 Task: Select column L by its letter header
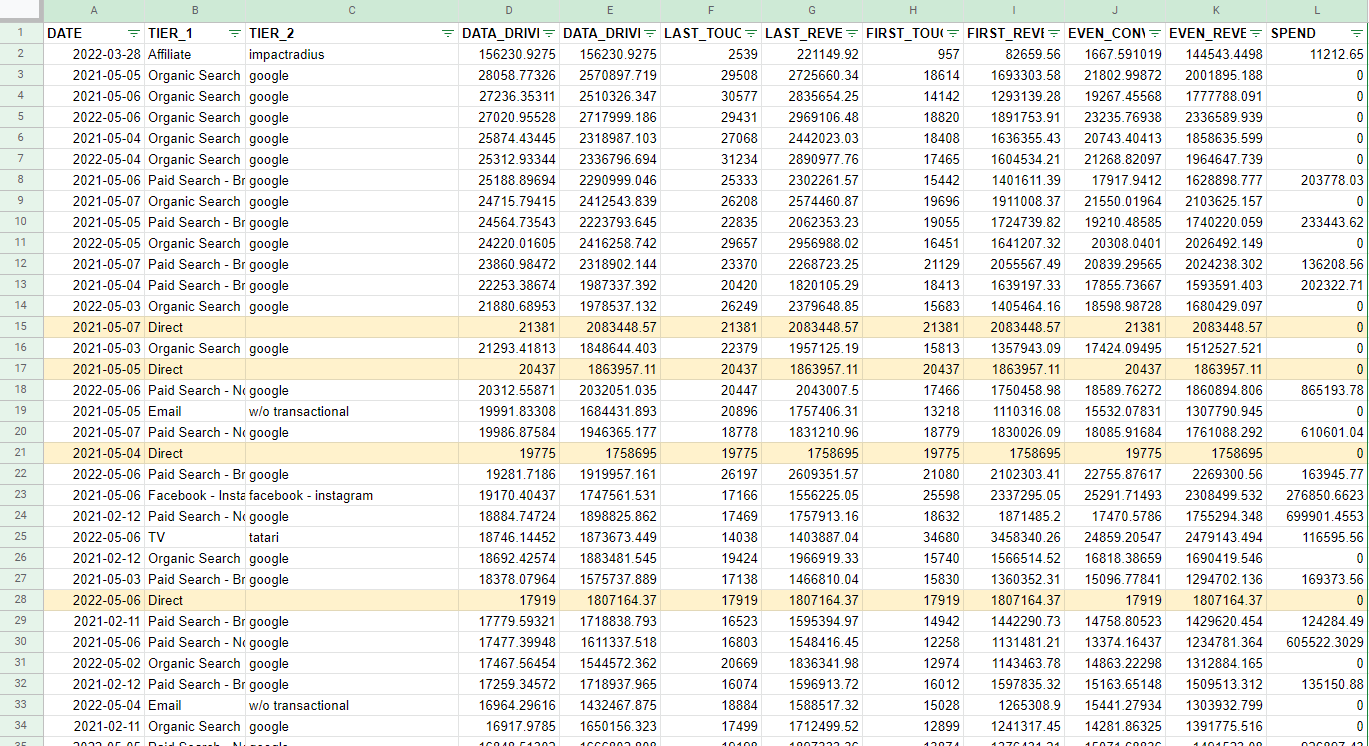pos(1317,11)
